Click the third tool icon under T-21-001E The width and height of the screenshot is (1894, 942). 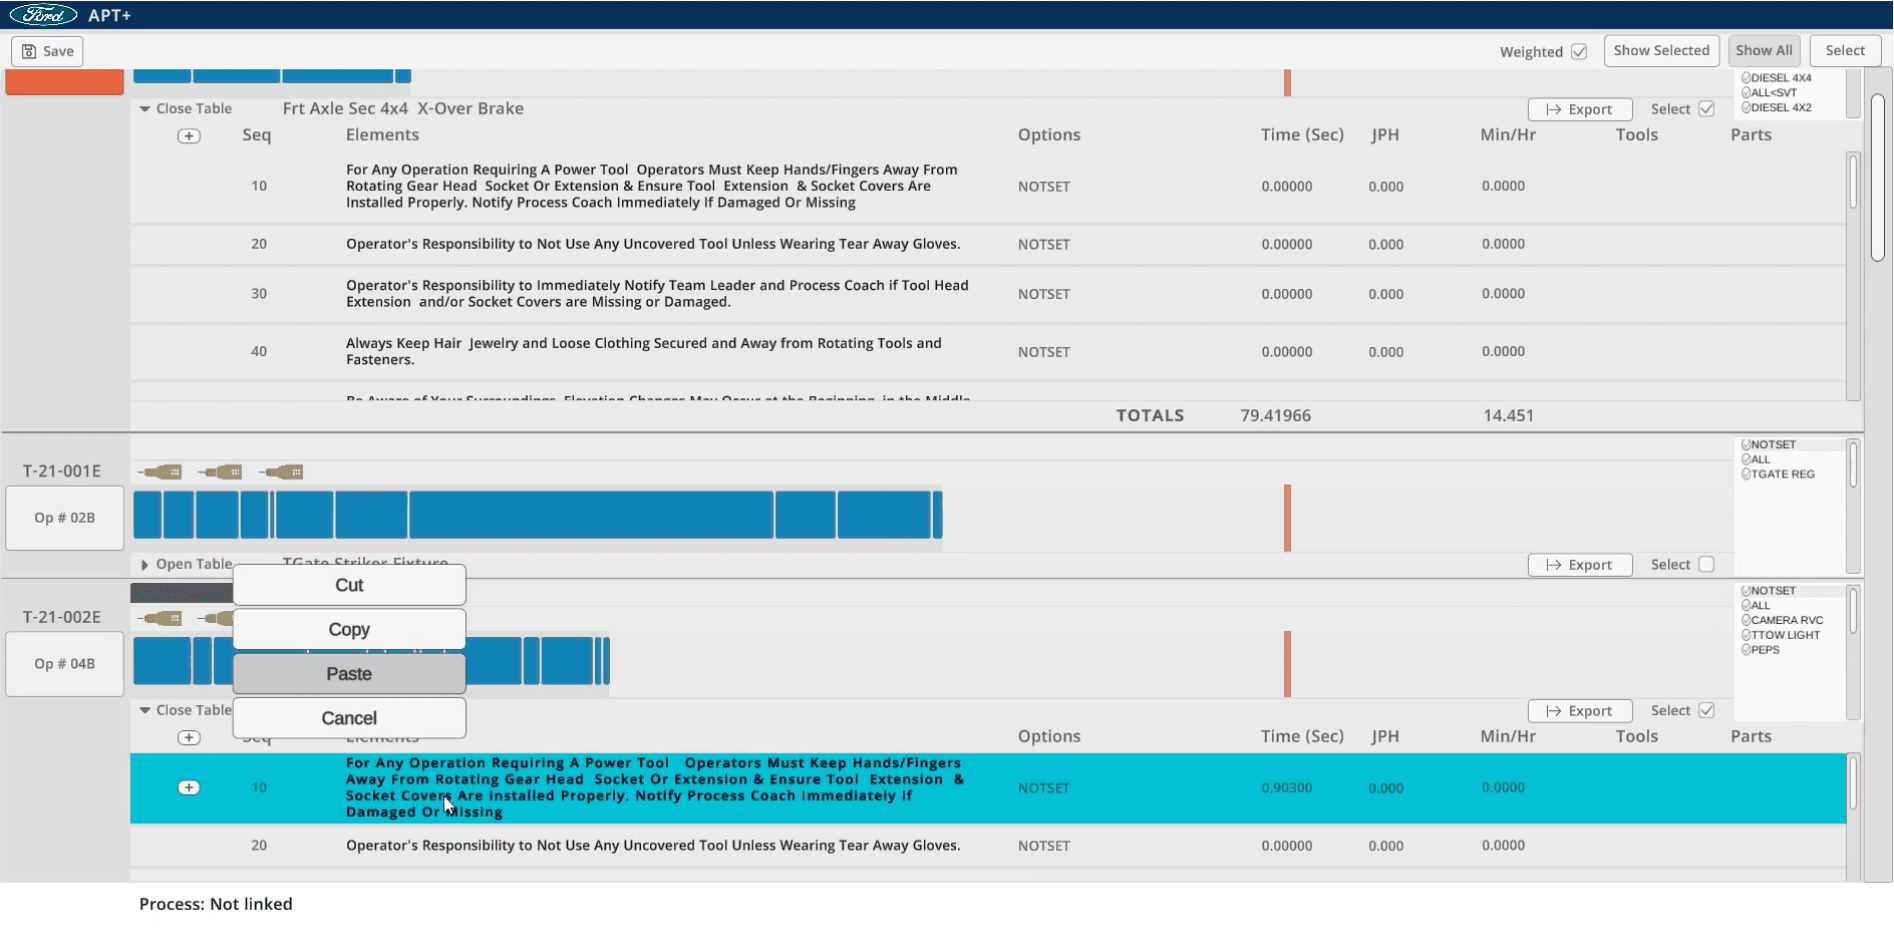coord(281,472)
